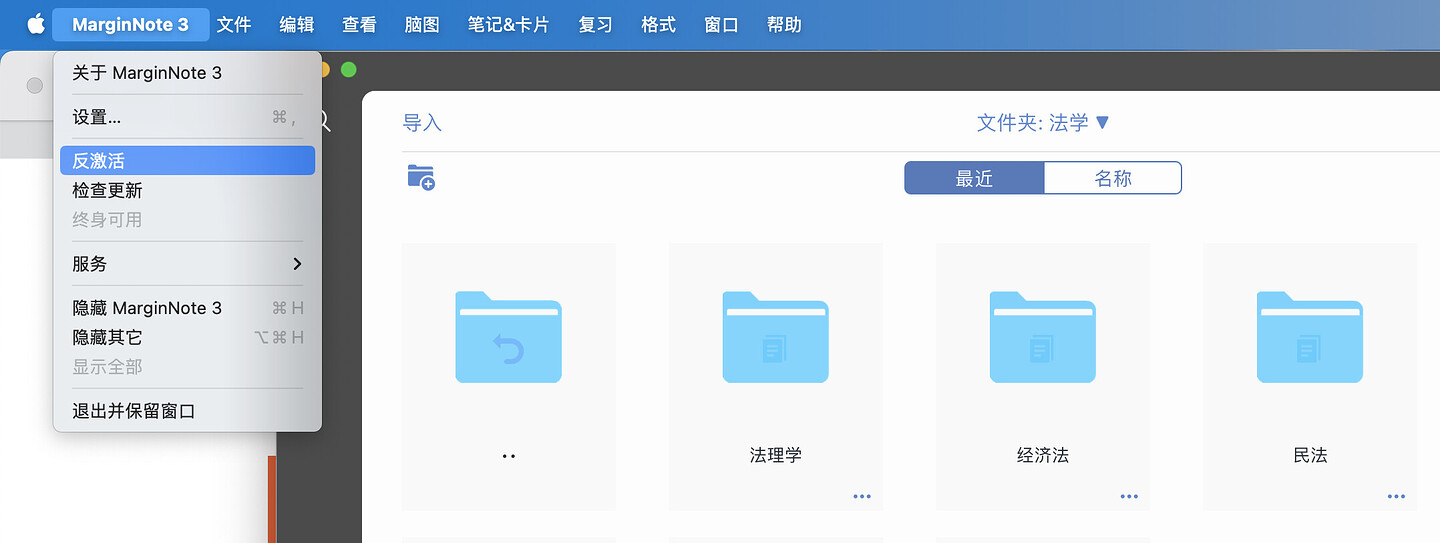Click the 法理学 folder name
Image resolution: width=1440 pixels, height=543 pixels.
tap(775, 455)
